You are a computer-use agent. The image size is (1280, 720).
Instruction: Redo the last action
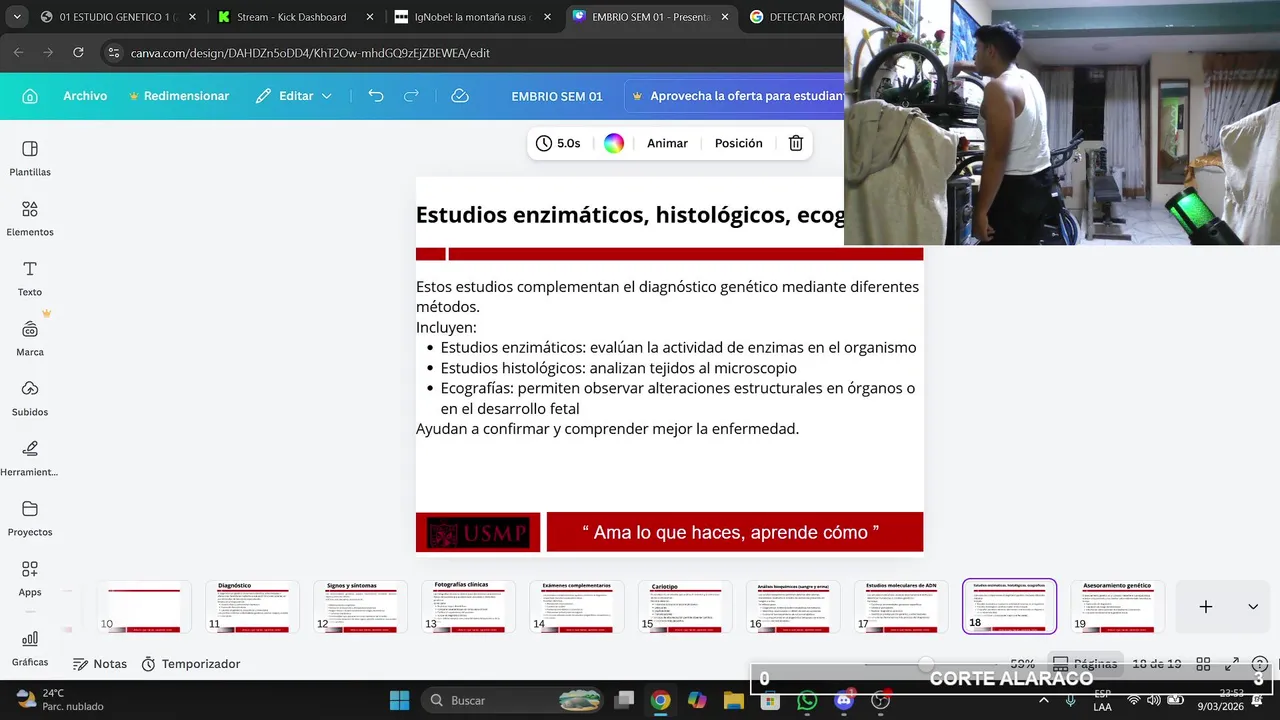click(411, 96)
